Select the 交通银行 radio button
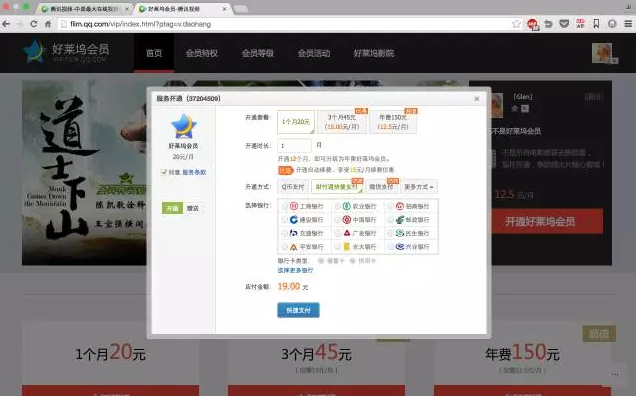This screenshot has height=396, width=636. pos(284,233)
